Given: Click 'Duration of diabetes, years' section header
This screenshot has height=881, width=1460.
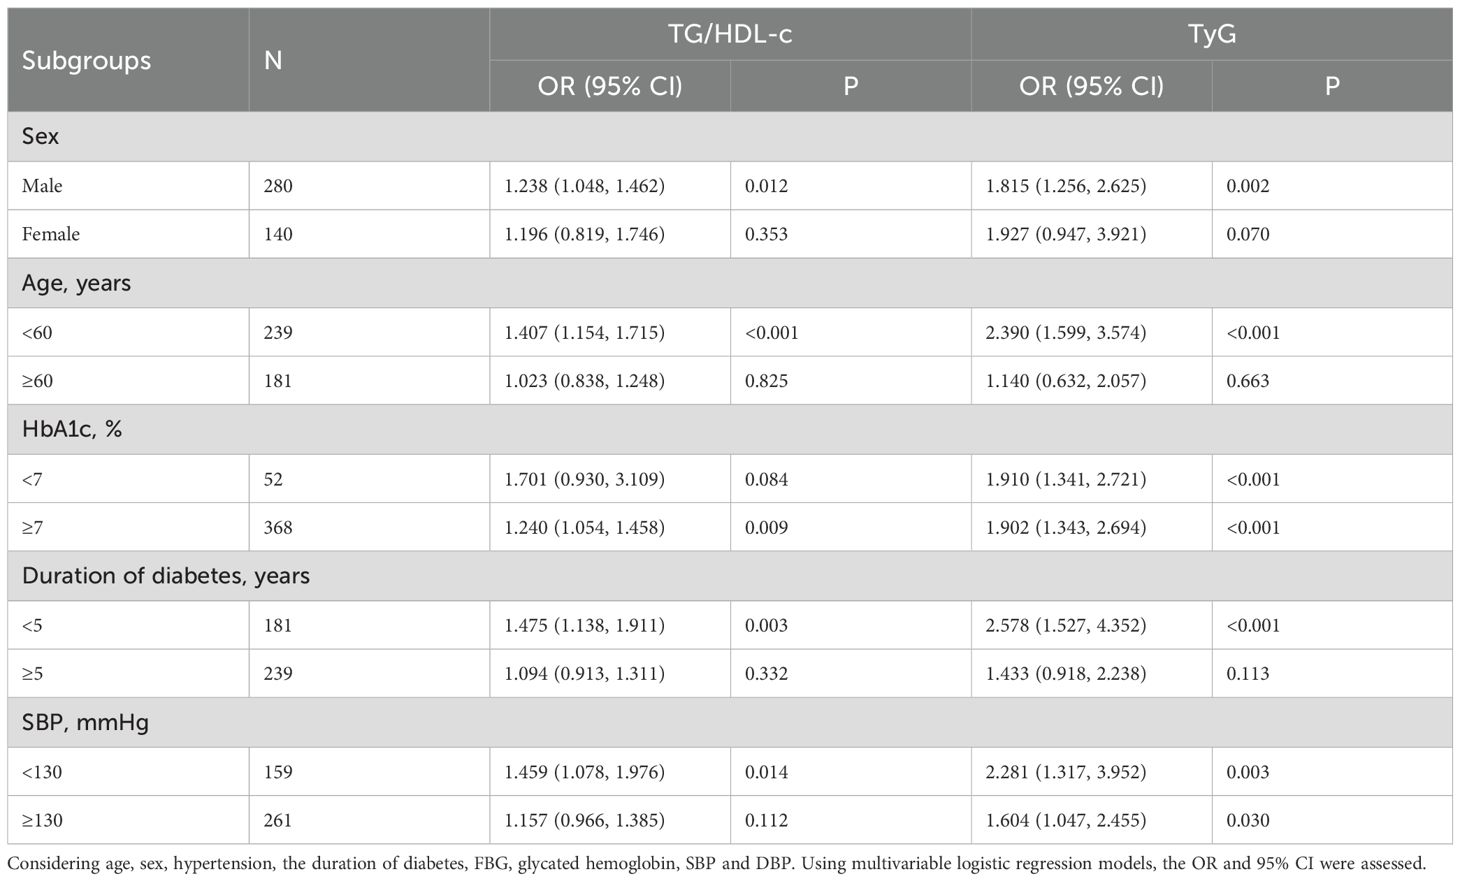Looking at the screenshot, I should 166,576.
